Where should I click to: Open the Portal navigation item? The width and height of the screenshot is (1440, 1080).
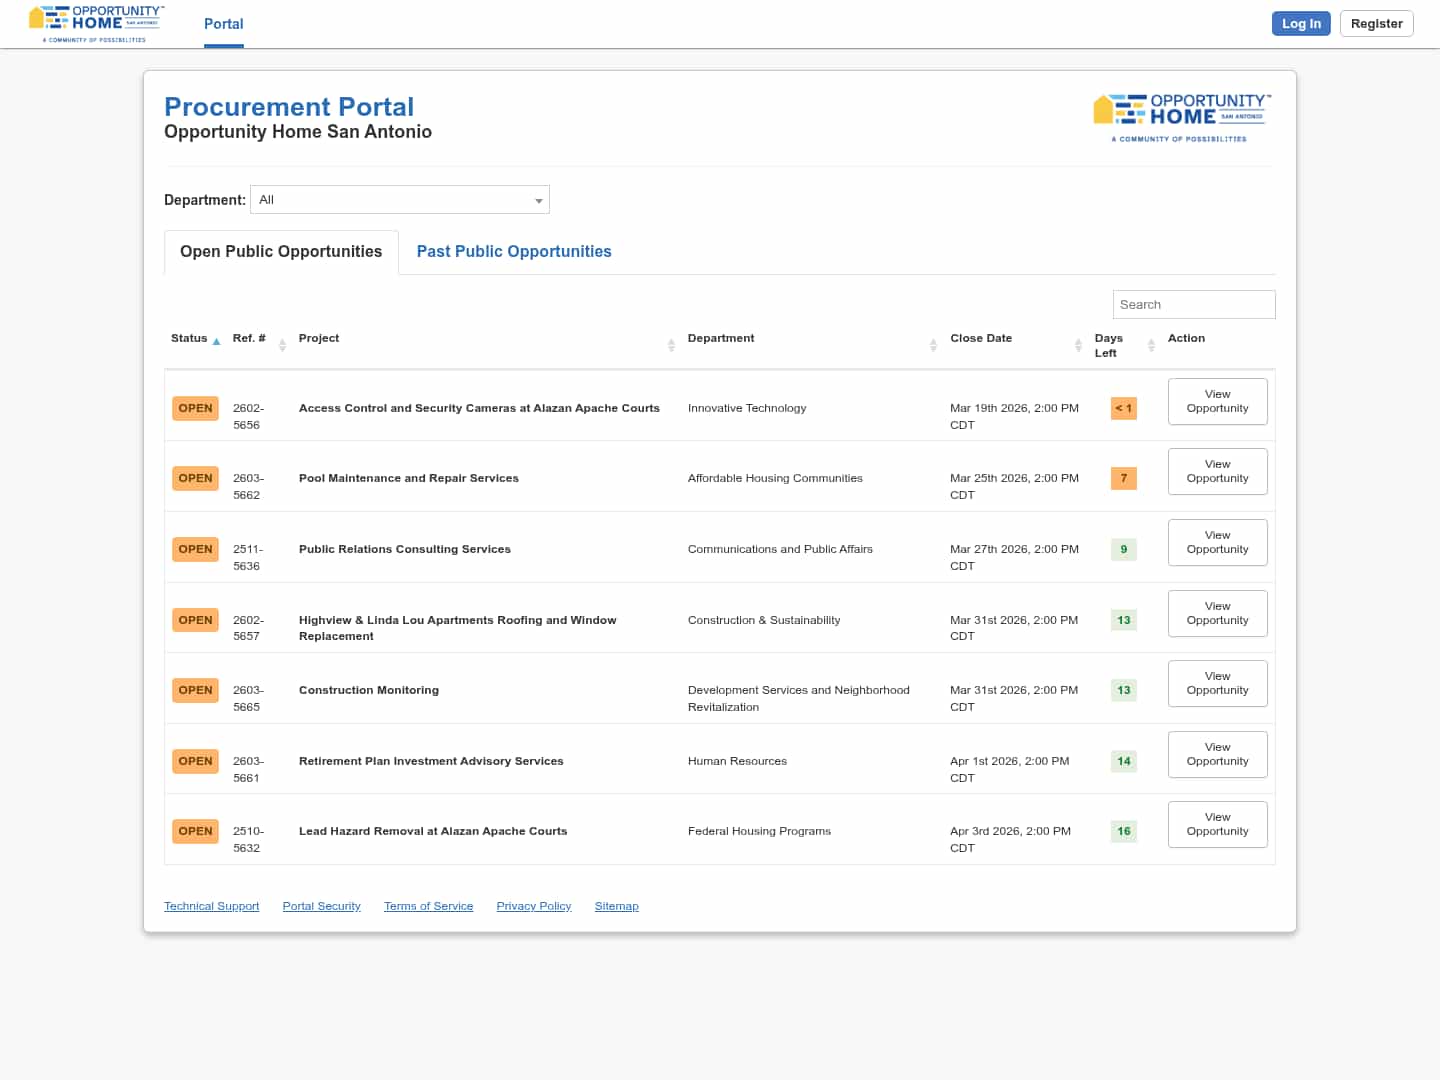click(223, 24)
